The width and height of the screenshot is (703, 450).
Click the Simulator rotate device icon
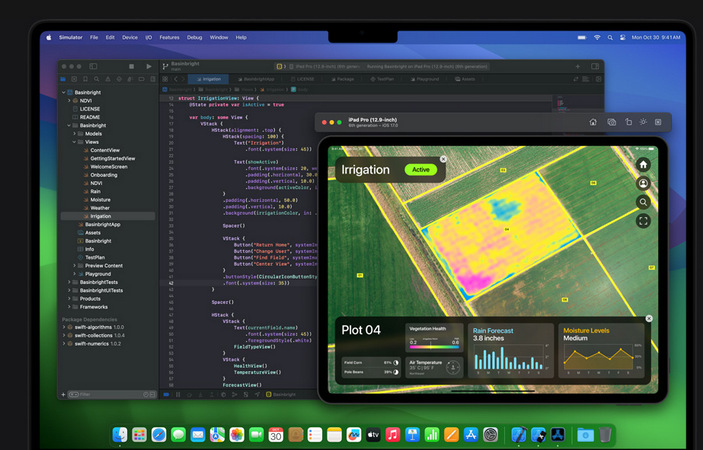pos(628,122)
